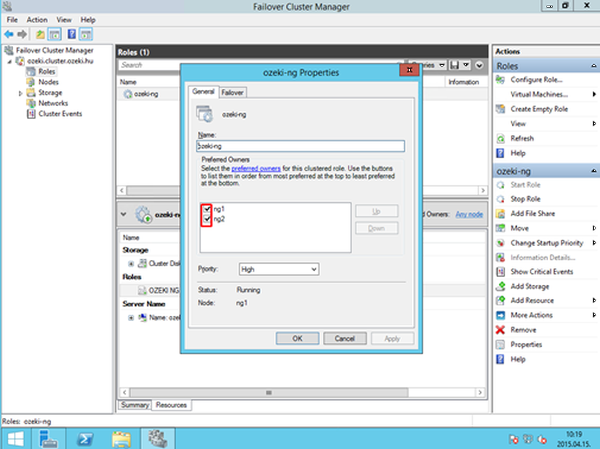Image resolution: width=600 pixels, height=449 pixels.
Task: Expand the Storage tree node
Action: tap(20, 93)
